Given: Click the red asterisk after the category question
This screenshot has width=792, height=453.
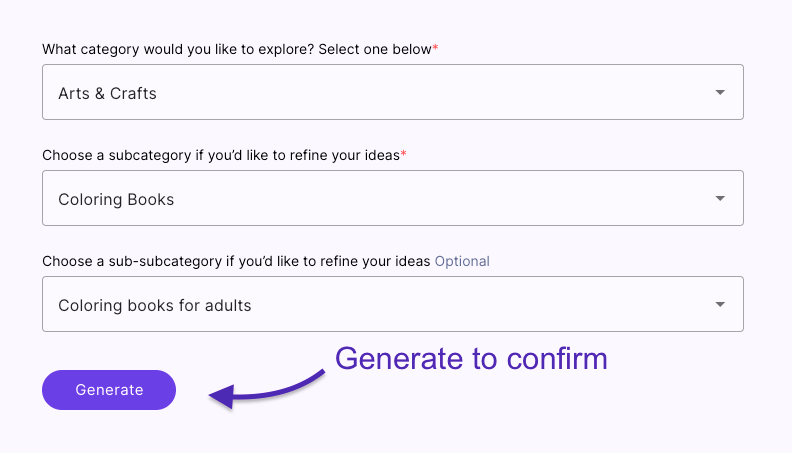Looking at the screenshot, I should point(435,49).
